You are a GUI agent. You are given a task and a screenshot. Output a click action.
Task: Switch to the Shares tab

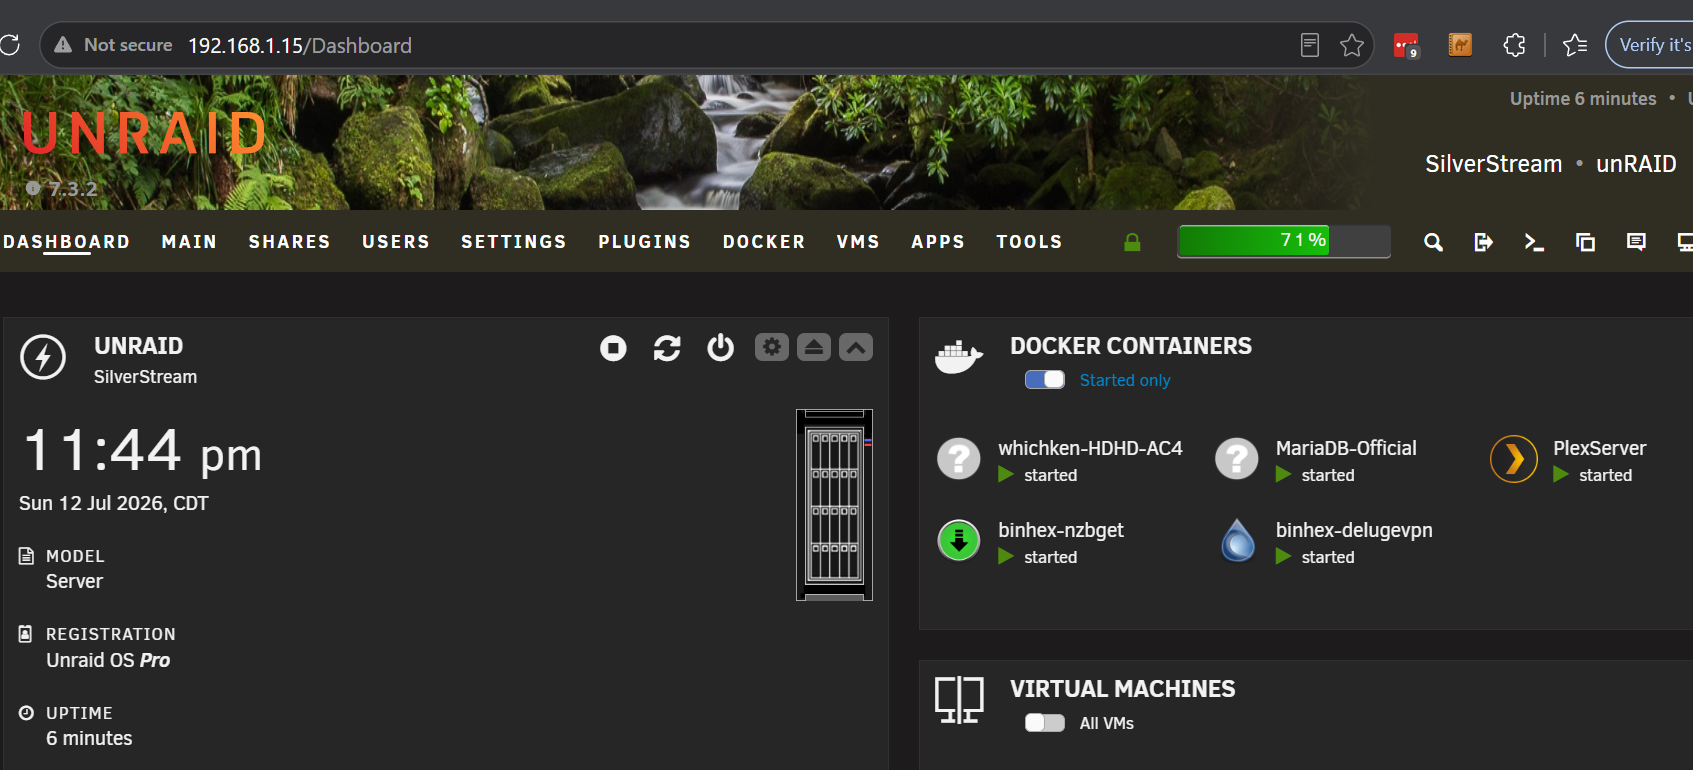pyautogui.click(x=289, y=242)
